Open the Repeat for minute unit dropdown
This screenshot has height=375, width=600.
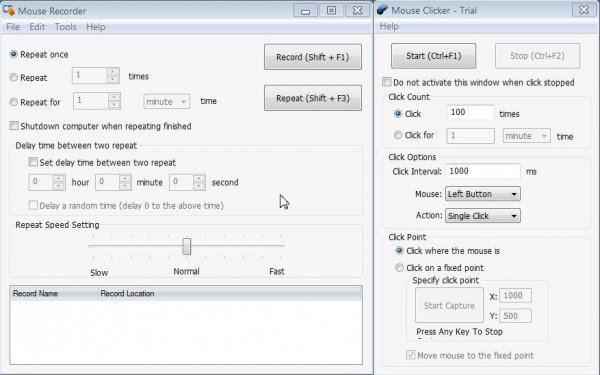point(166,101)
